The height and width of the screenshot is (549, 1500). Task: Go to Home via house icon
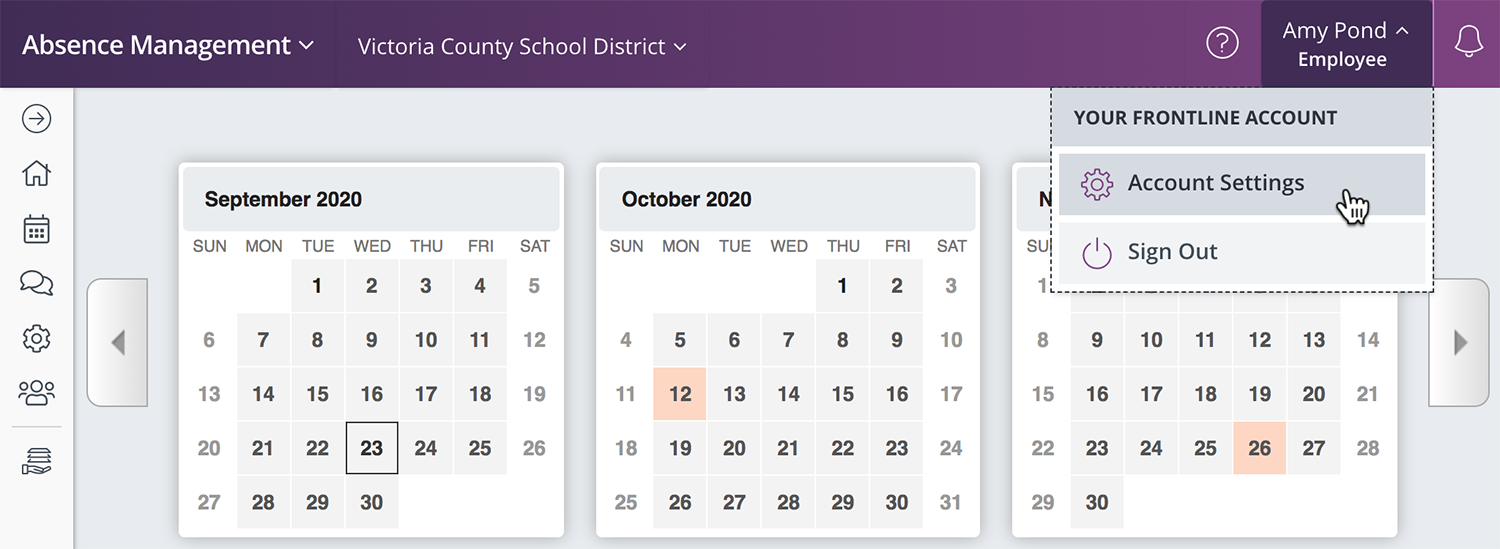click(36, 173)
